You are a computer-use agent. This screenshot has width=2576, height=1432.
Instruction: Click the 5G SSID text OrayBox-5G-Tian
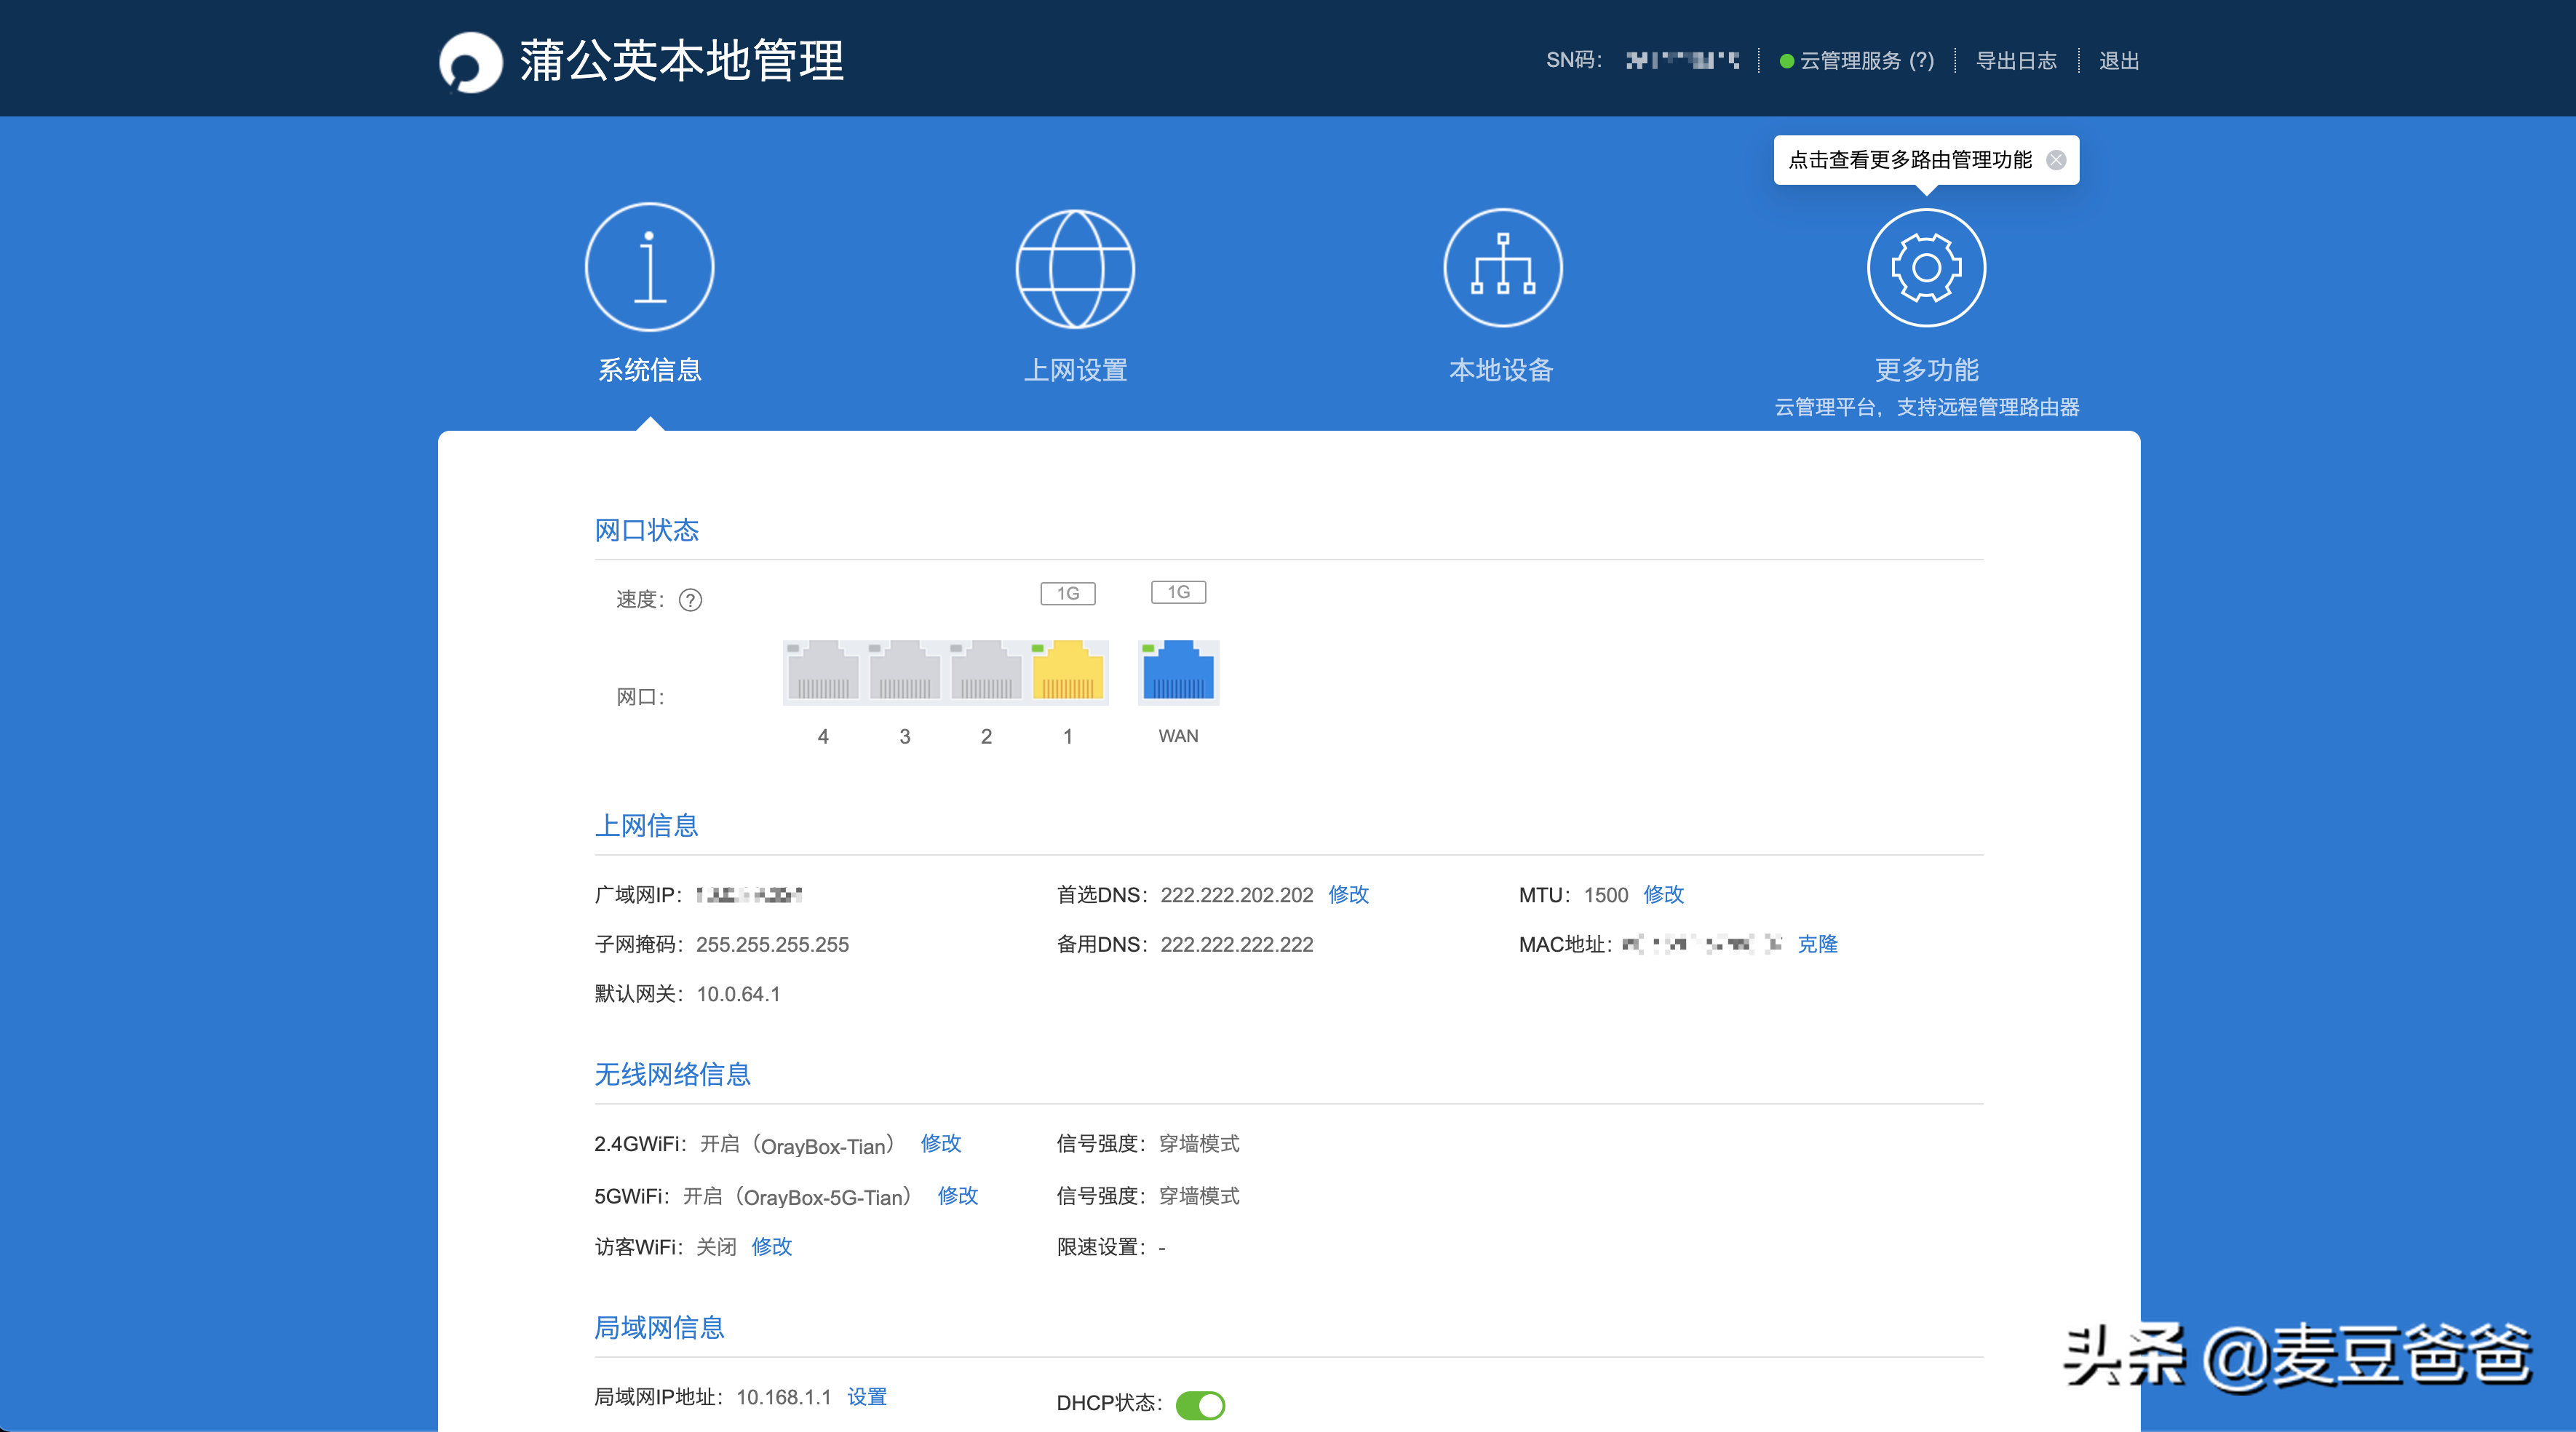(x=823, y=1198)
